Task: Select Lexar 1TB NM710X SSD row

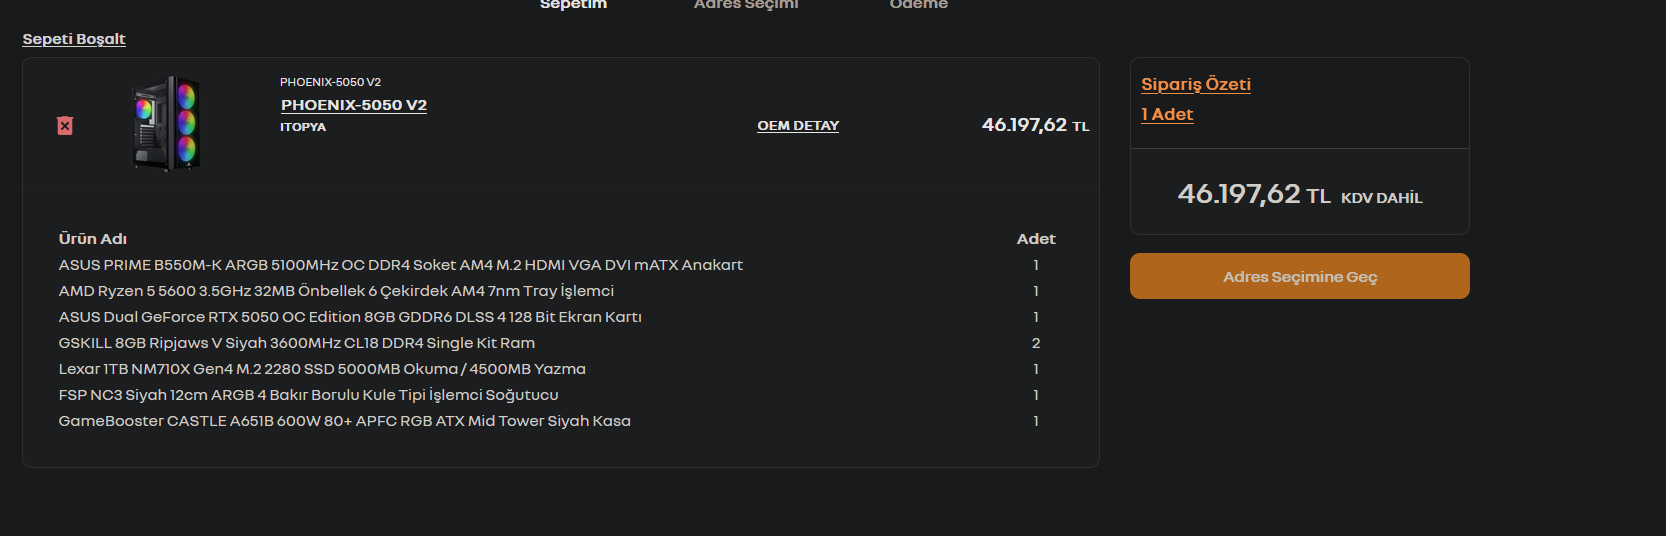Action: (x=557, y=369)
